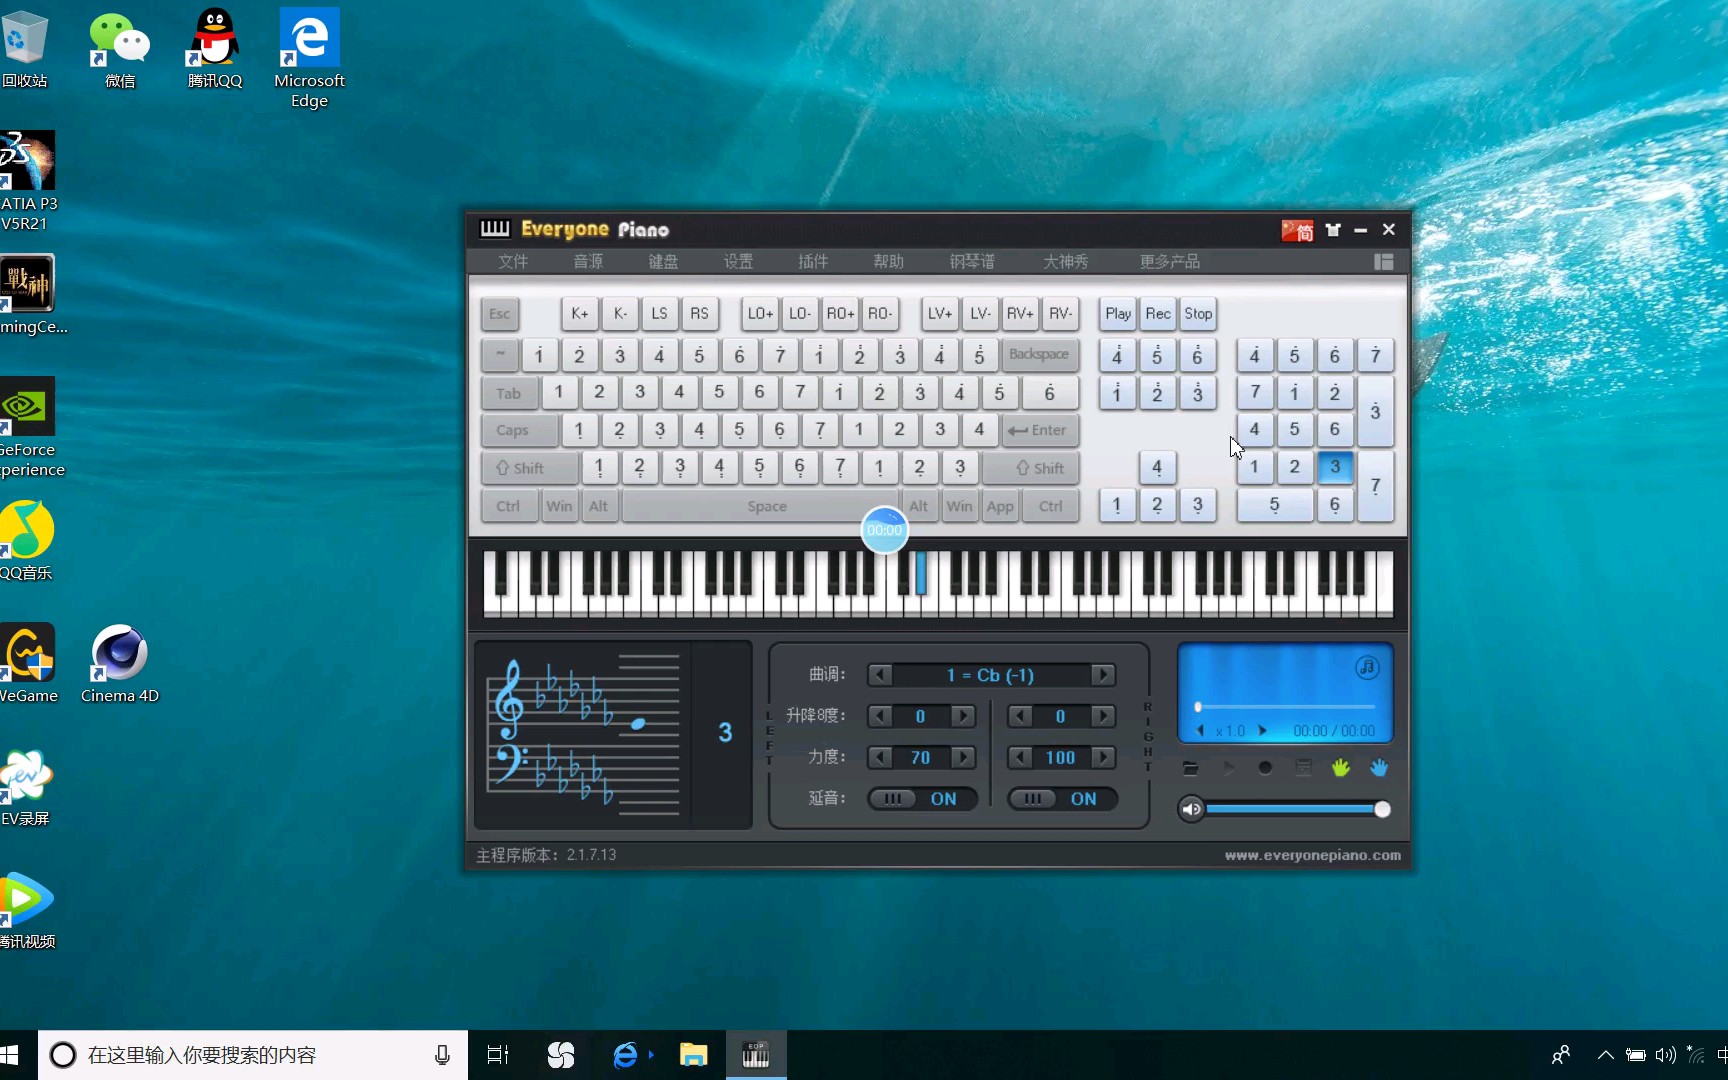The image size is (1728, 1080).
Task: Toggle left-hand sustain ON switch
Action: [922, 799]
